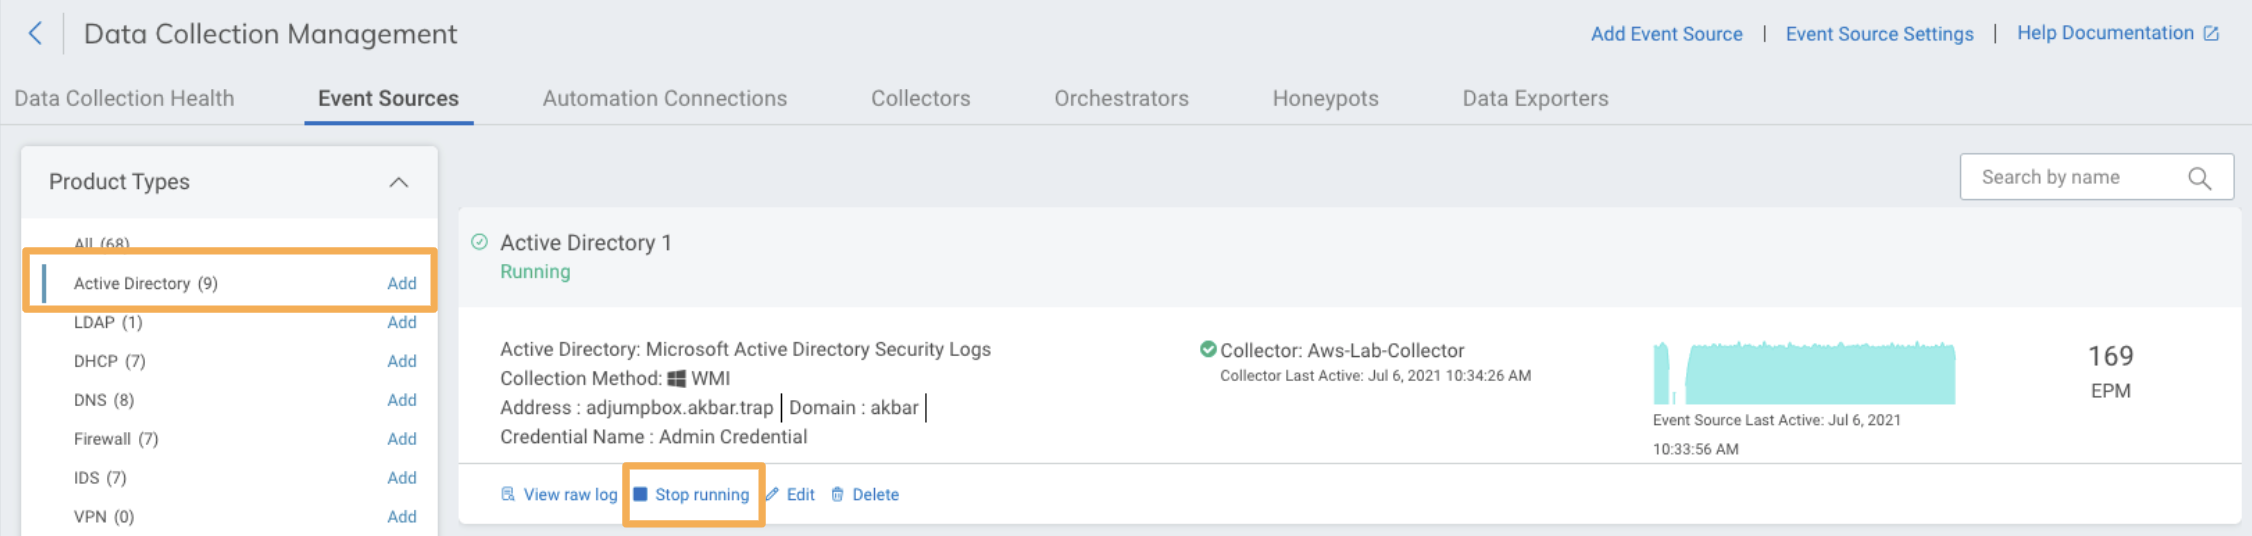Open the Data Collection Health tab
This screenshot has width=2252, height=536.
(x=124, y=98)
